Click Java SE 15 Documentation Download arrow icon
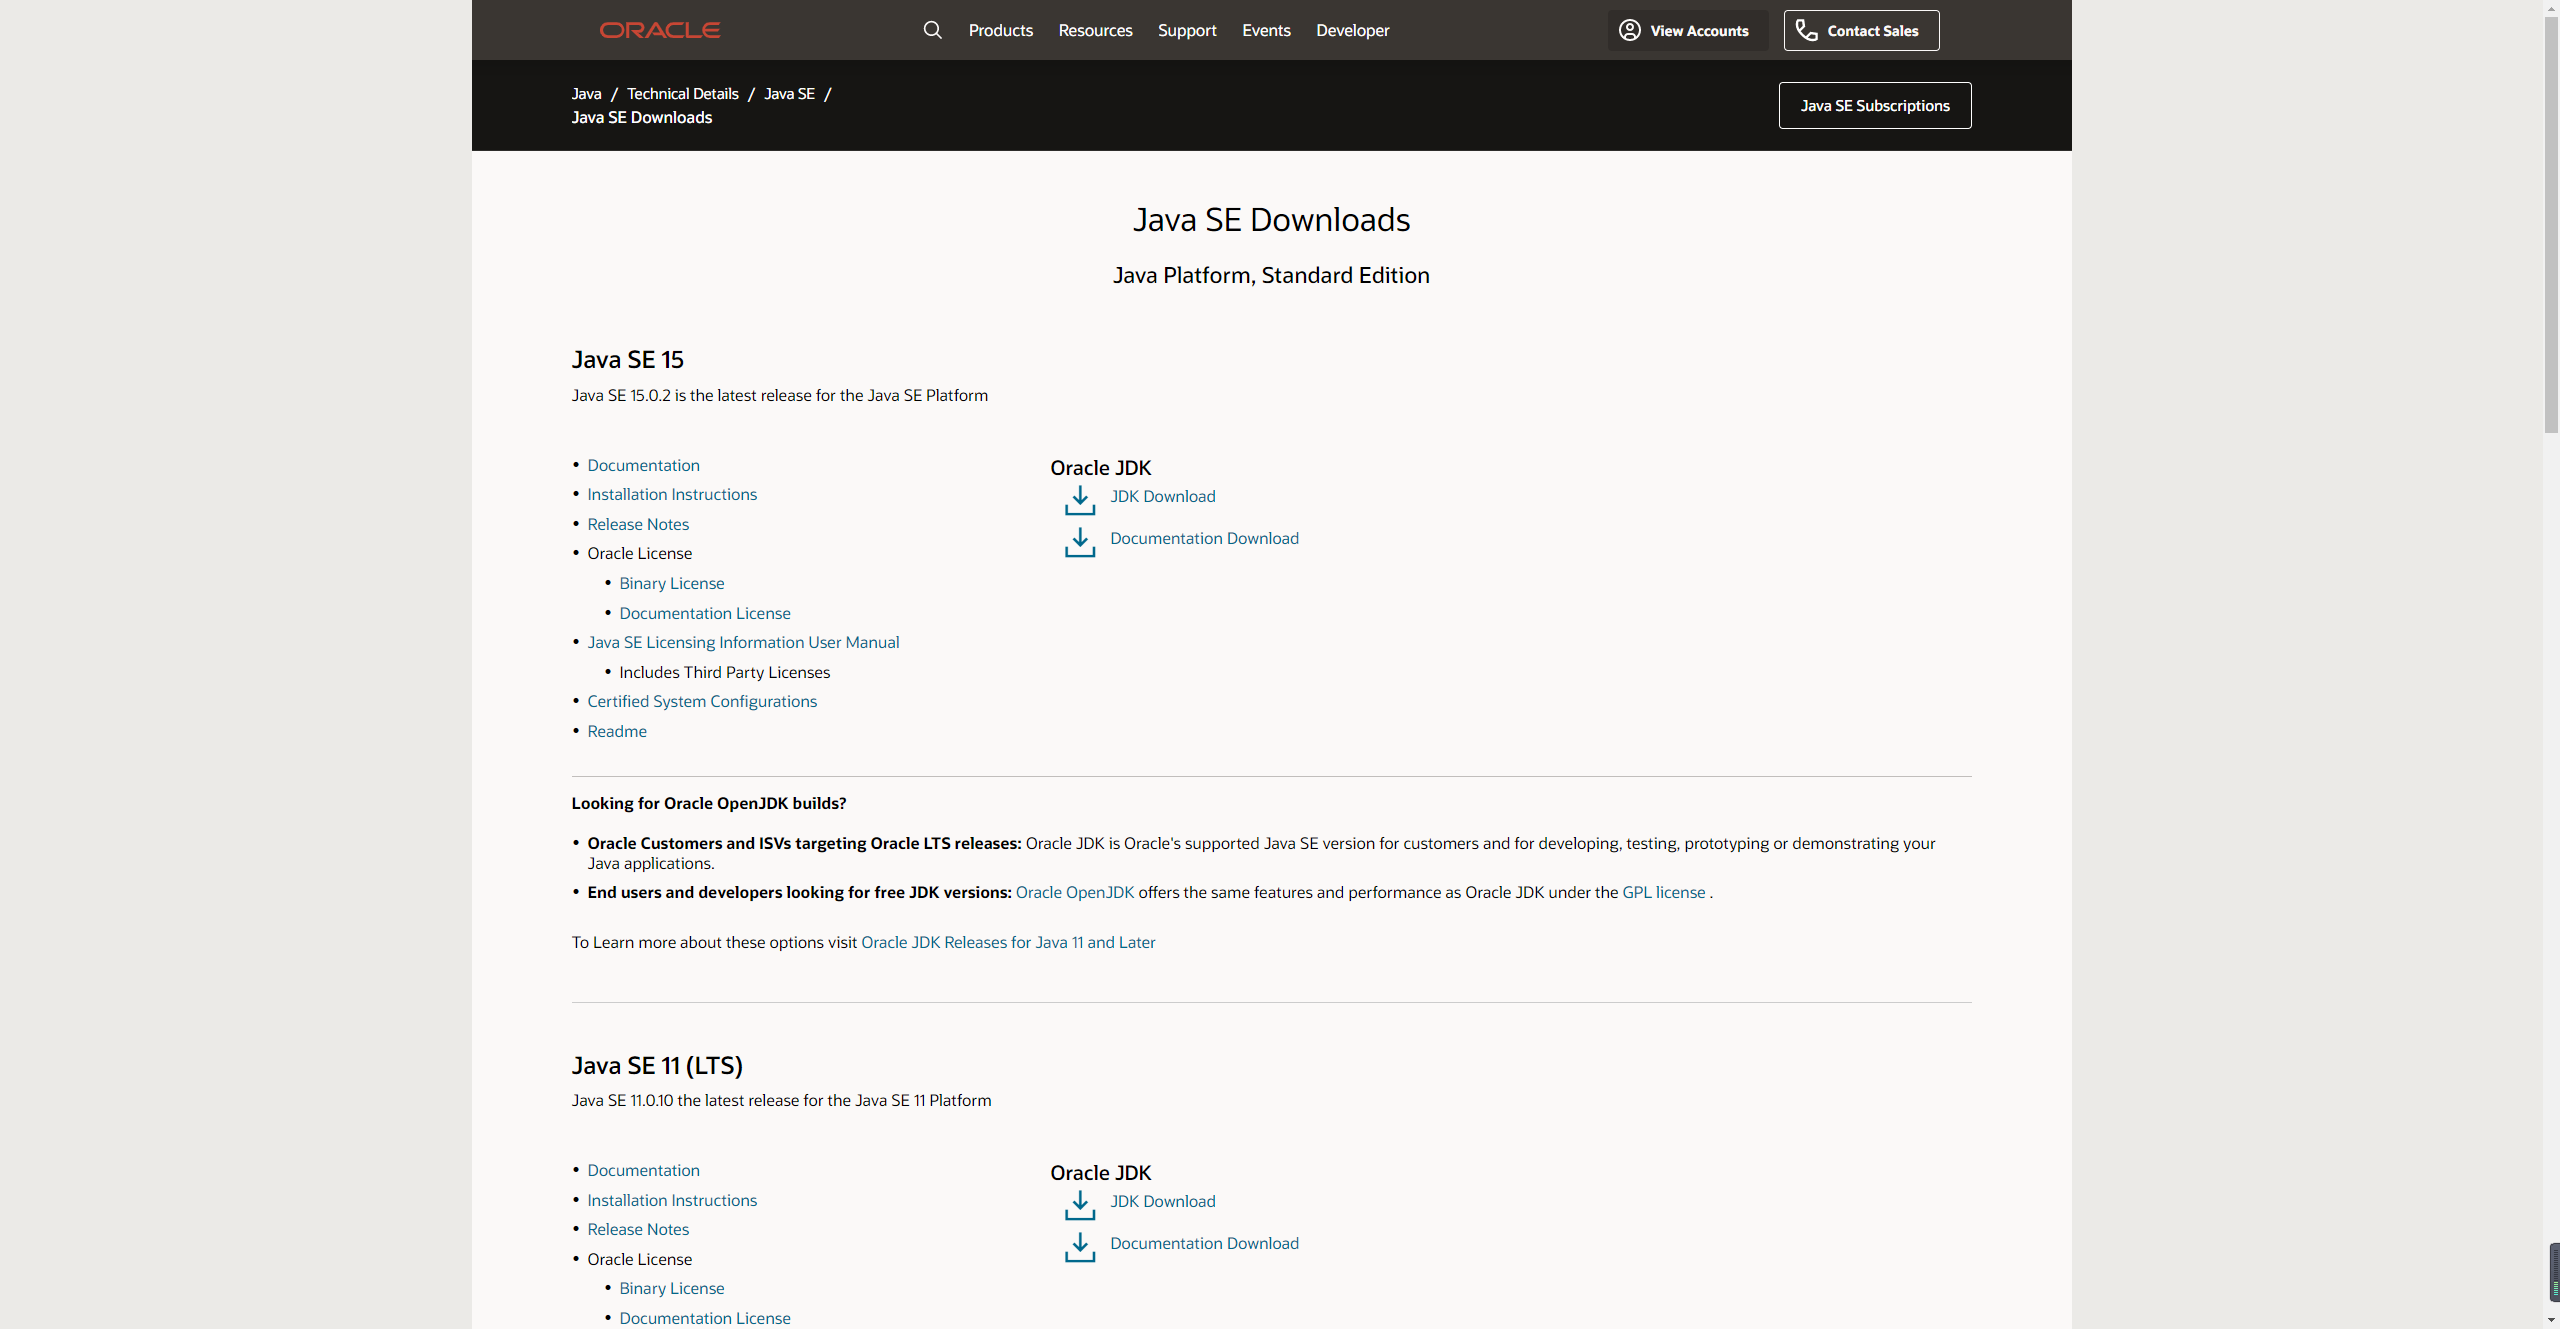Image resolution: width=2560 pixels, height=1329 pixels. (x=1080, y=542)
